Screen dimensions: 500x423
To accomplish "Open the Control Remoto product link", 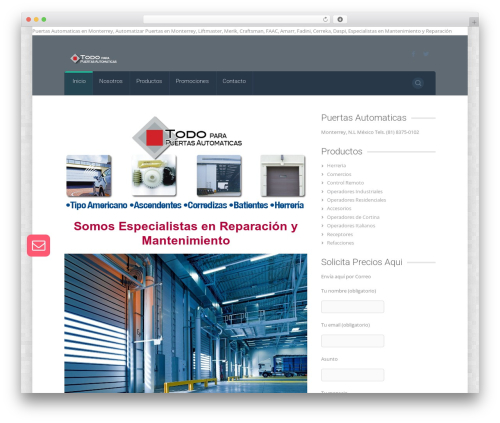I will pos(345,183).
